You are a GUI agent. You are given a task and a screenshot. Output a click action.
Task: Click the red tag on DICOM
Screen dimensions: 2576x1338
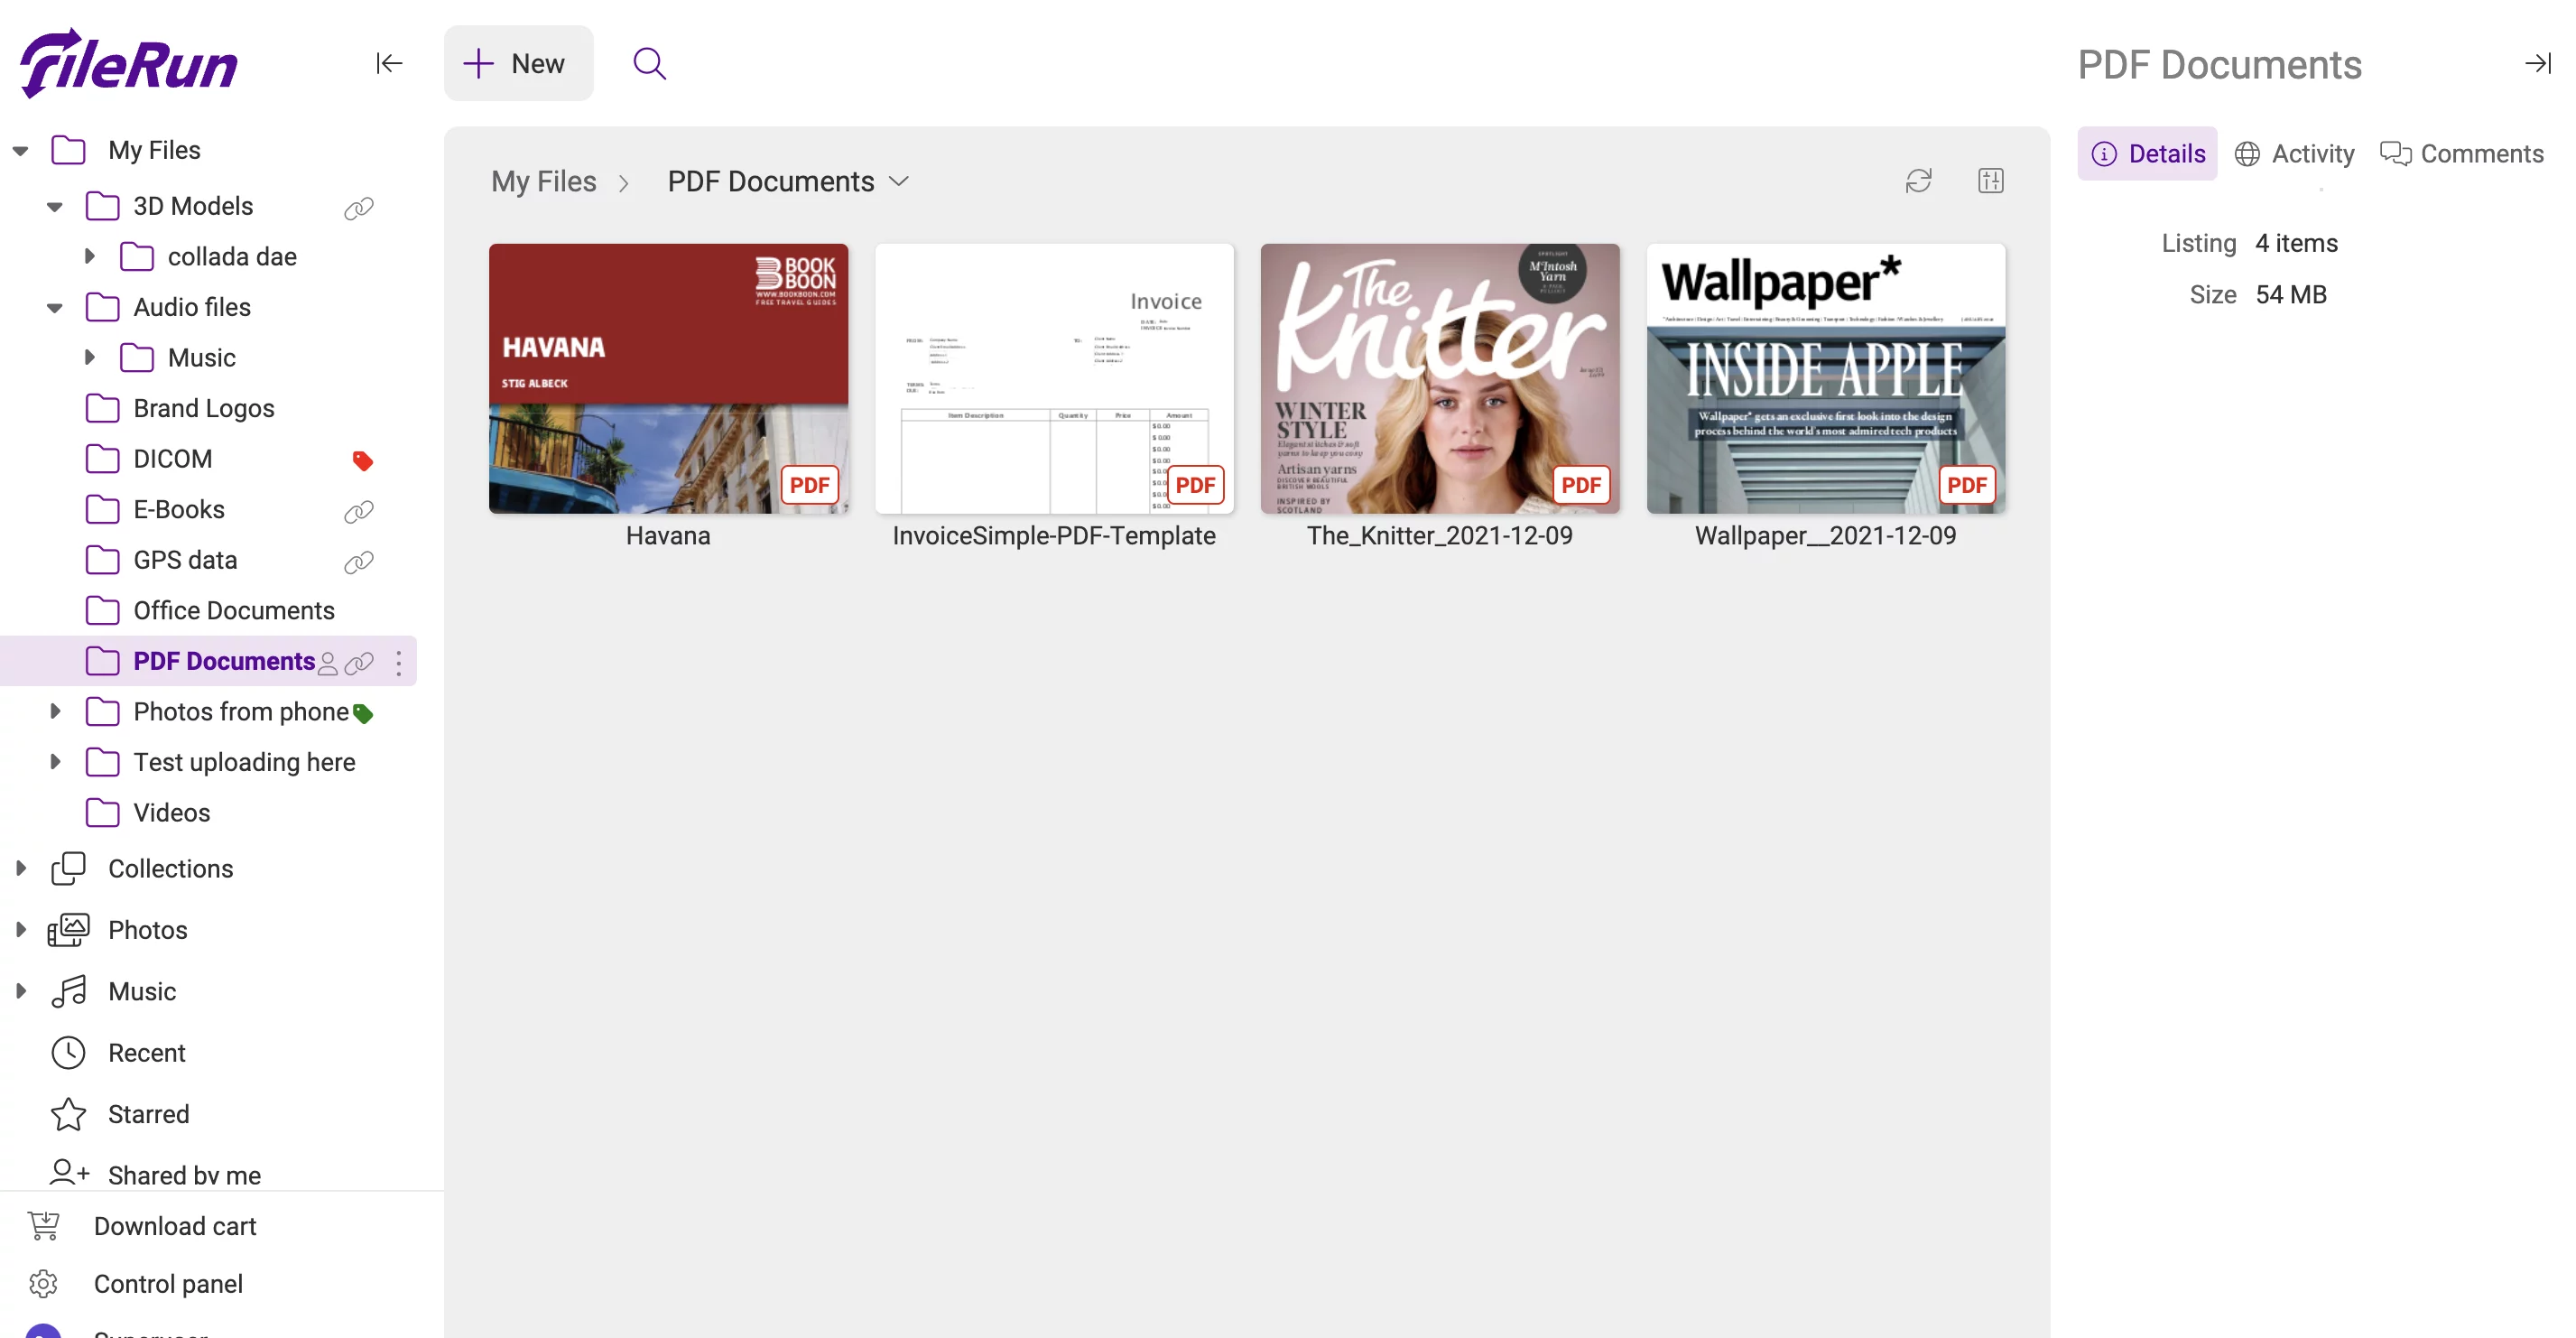coord(362,460)
